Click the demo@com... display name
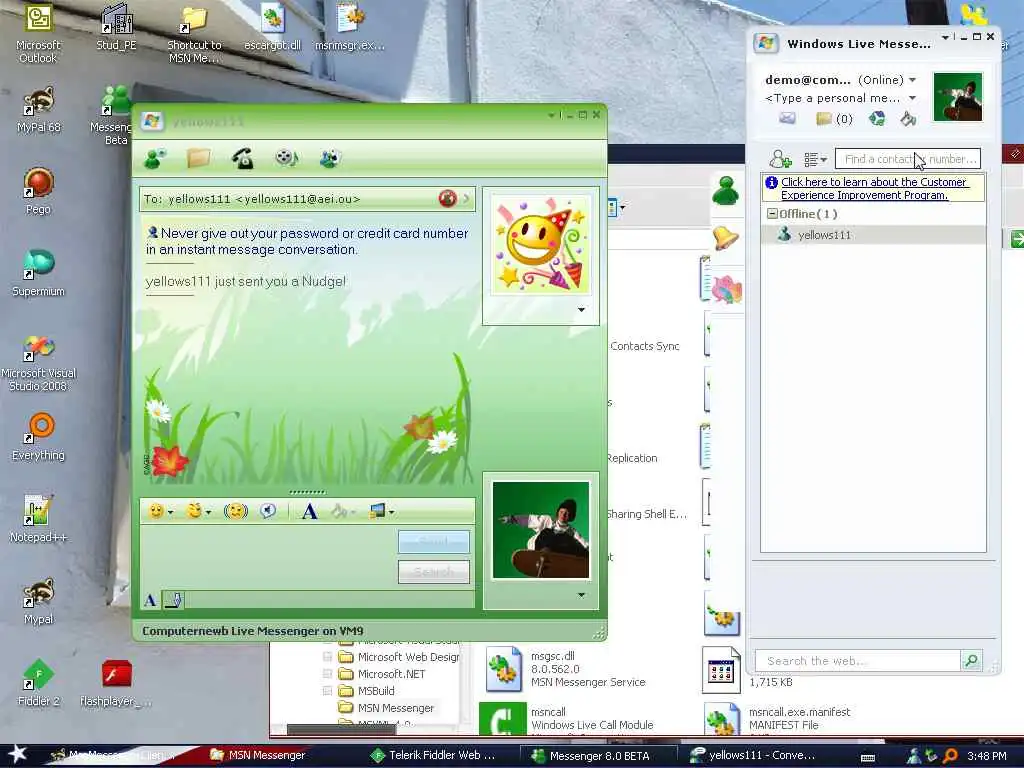Screen dimensions: 1024x768 click(x=808, y=80)
